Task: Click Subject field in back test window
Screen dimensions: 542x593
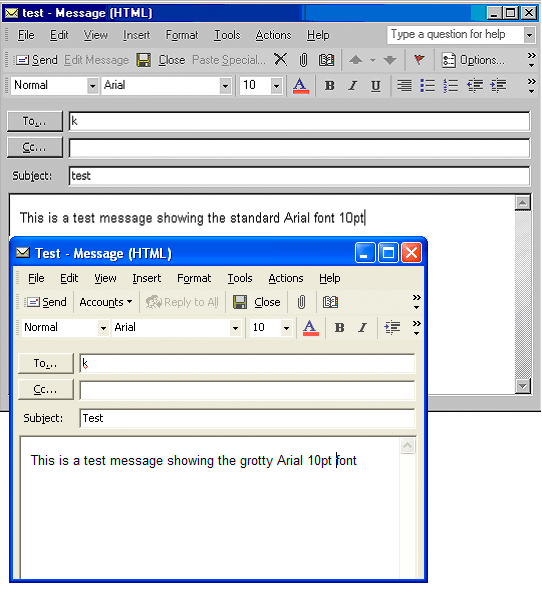Action: pos(300,176)
